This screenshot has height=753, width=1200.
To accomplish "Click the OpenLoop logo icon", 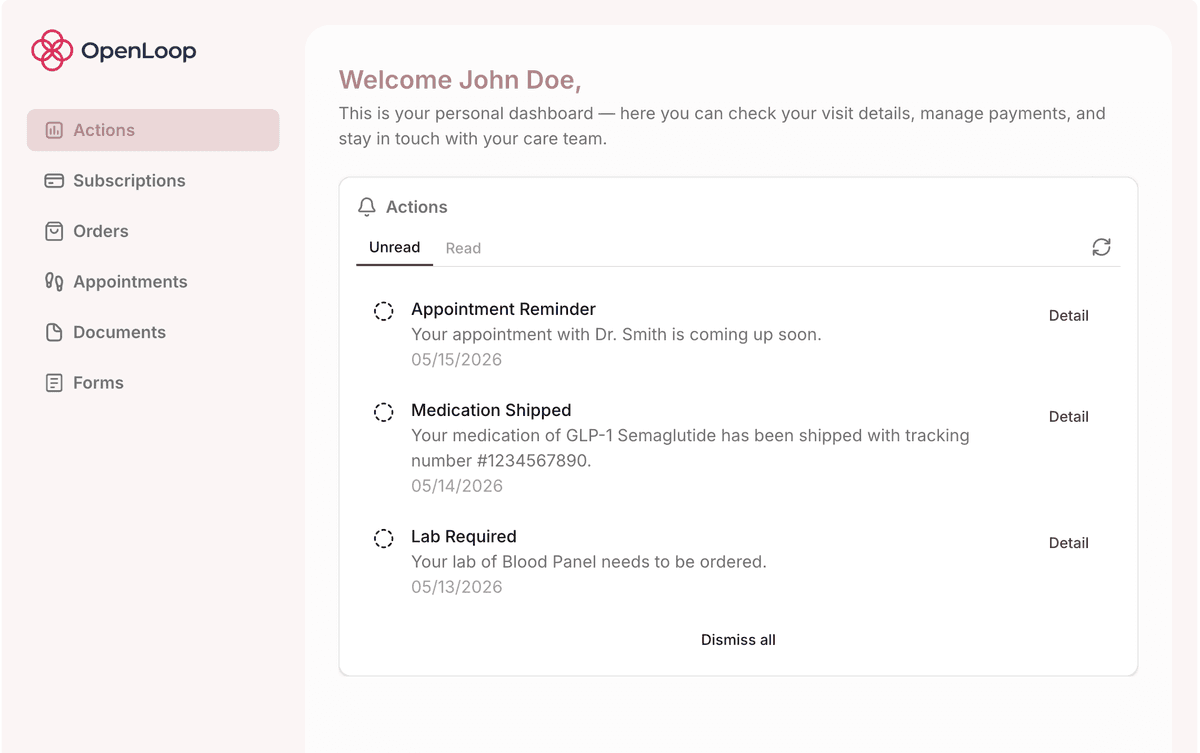I will pos(52,50).
